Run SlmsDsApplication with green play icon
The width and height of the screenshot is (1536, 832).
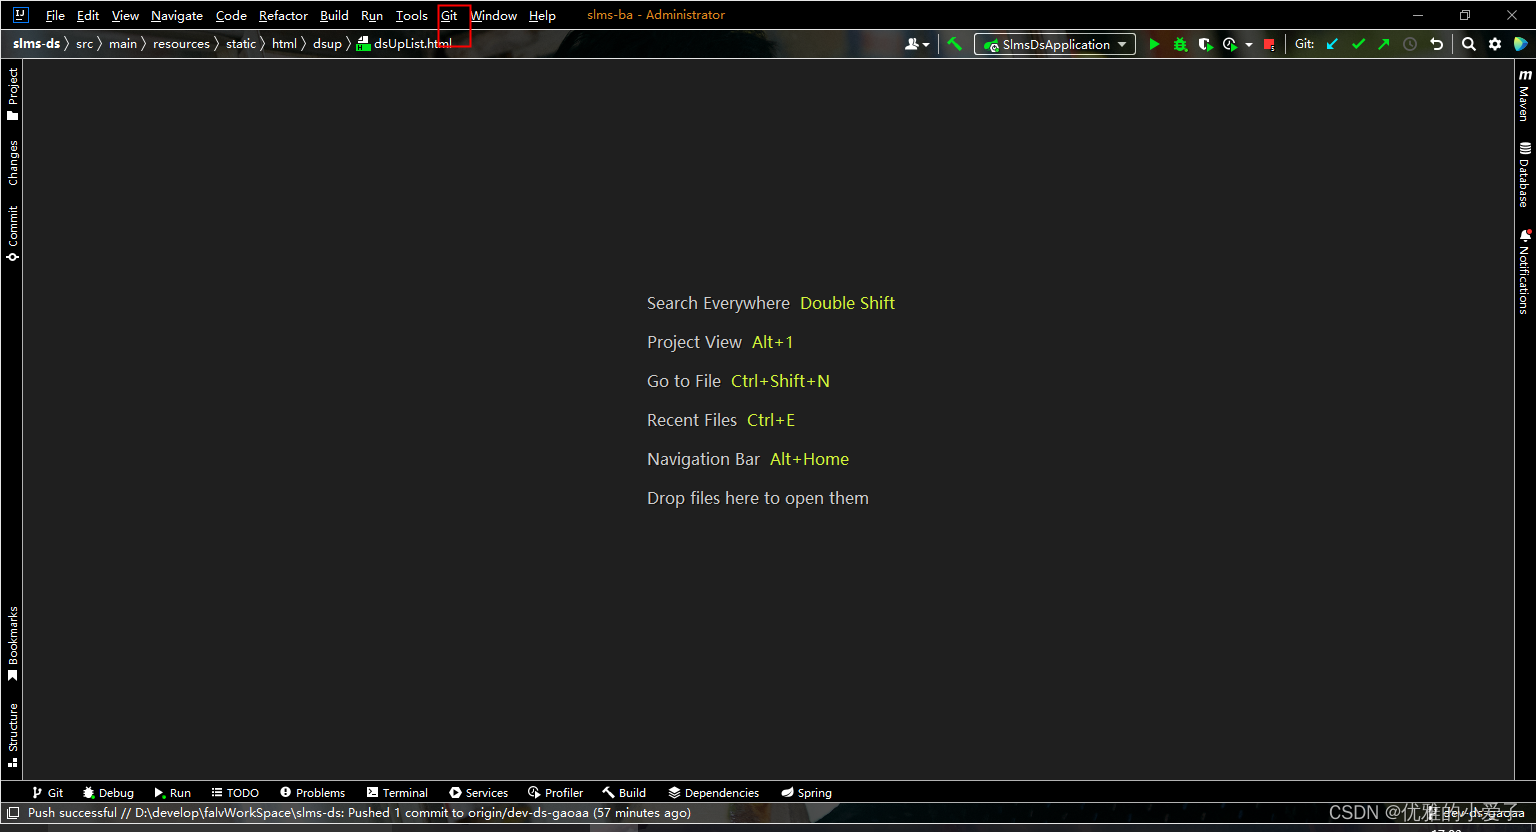(1154, 44)
